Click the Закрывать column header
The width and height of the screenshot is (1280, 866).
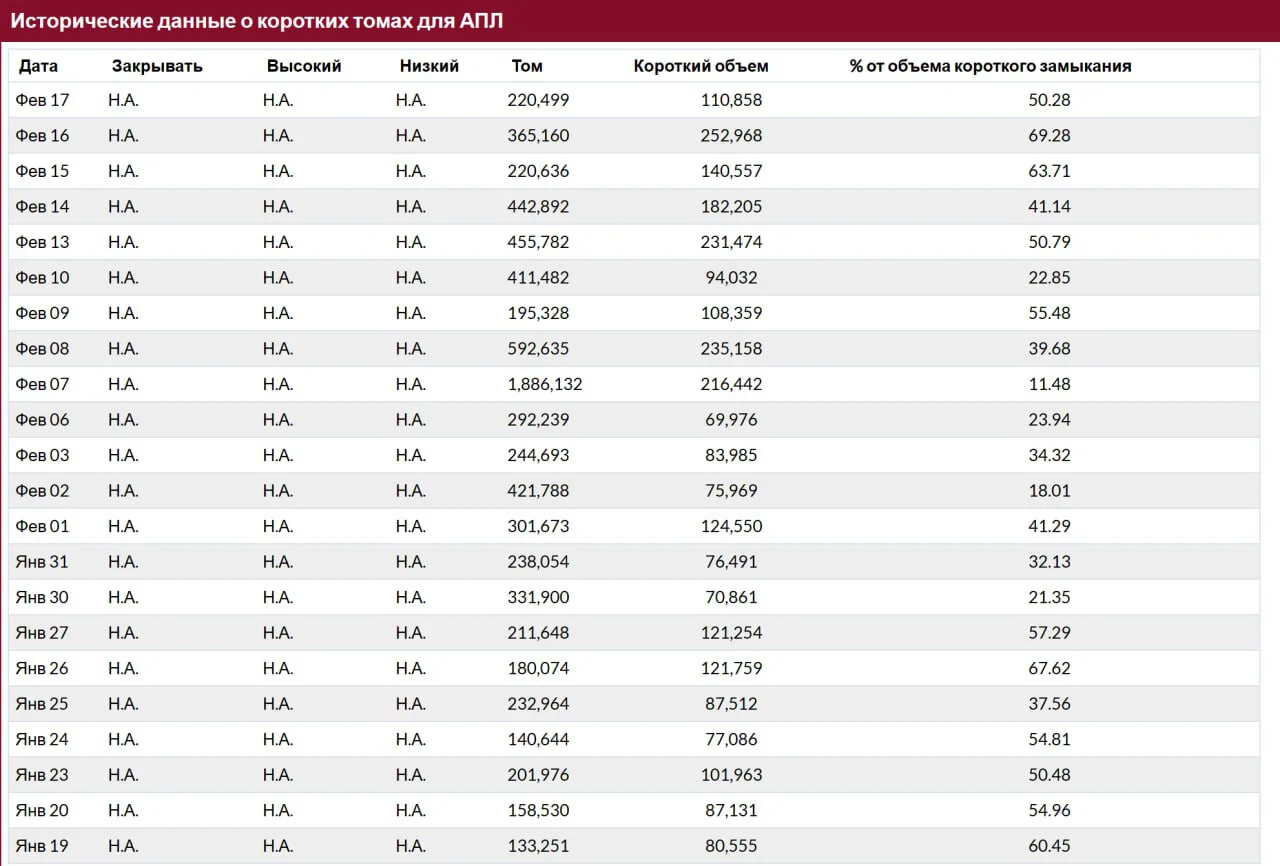157,66
